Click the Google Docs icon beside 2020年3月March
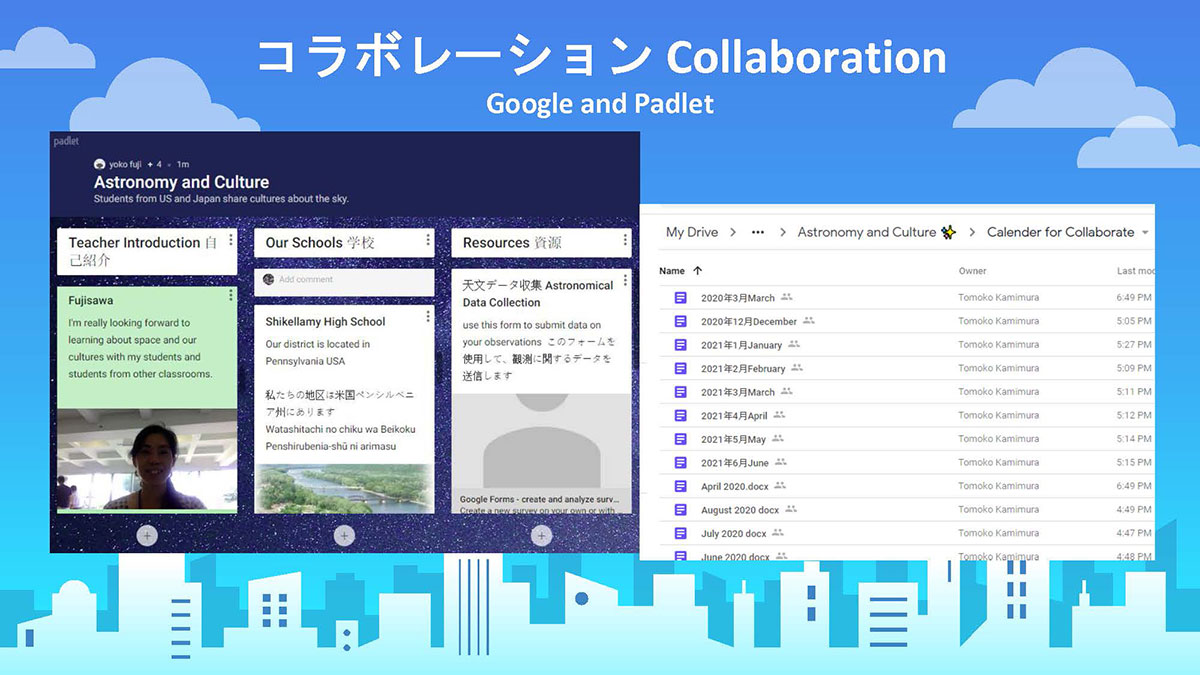 (x=681, y=298)
